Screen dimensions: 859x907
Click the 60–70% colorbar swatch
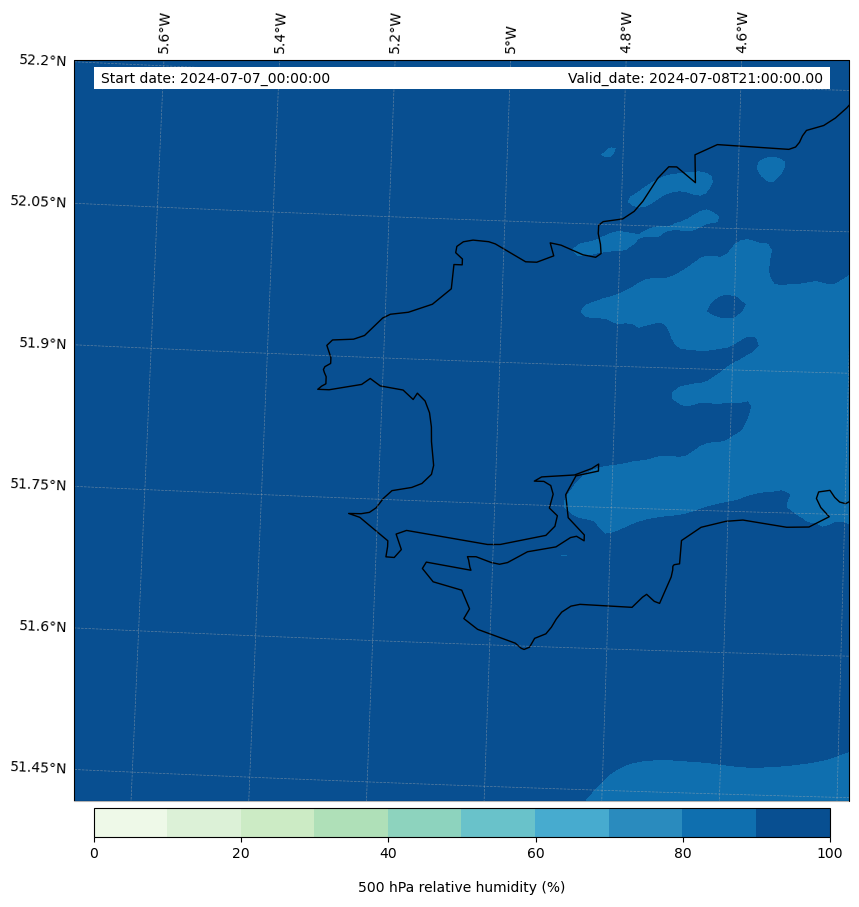[x=572, y=823]
